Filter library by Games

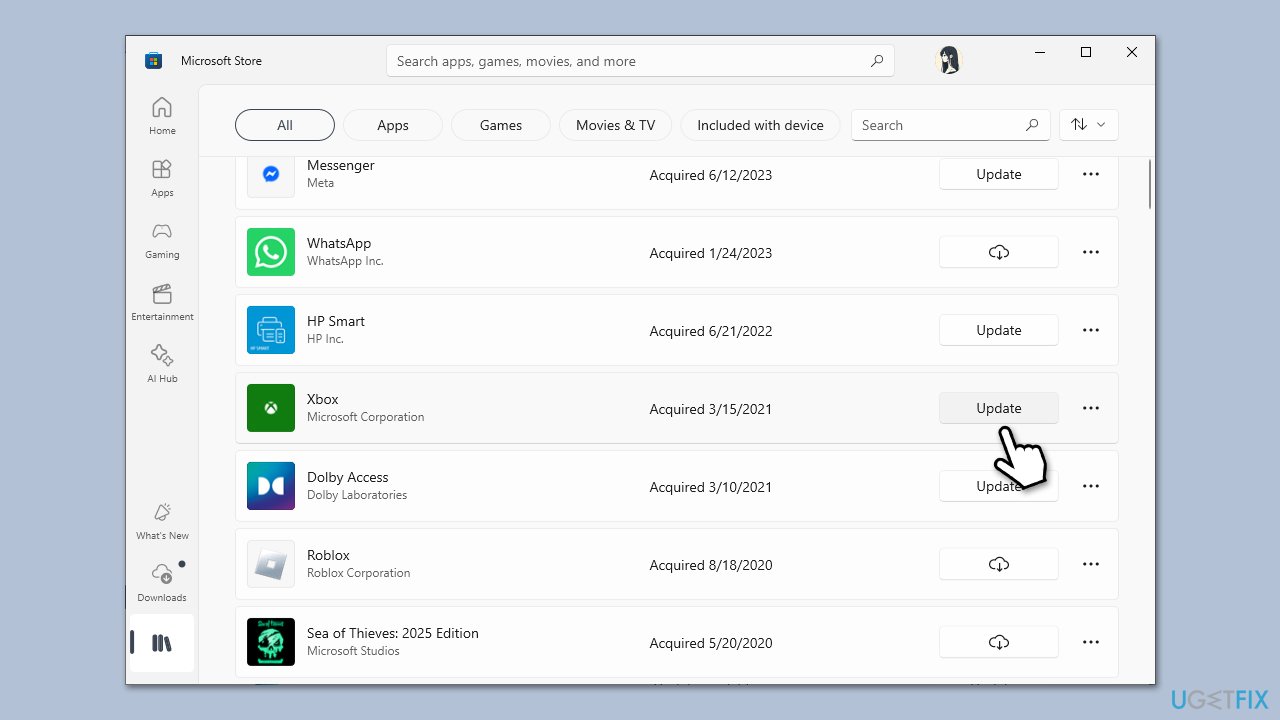click(x=500, y=124)
